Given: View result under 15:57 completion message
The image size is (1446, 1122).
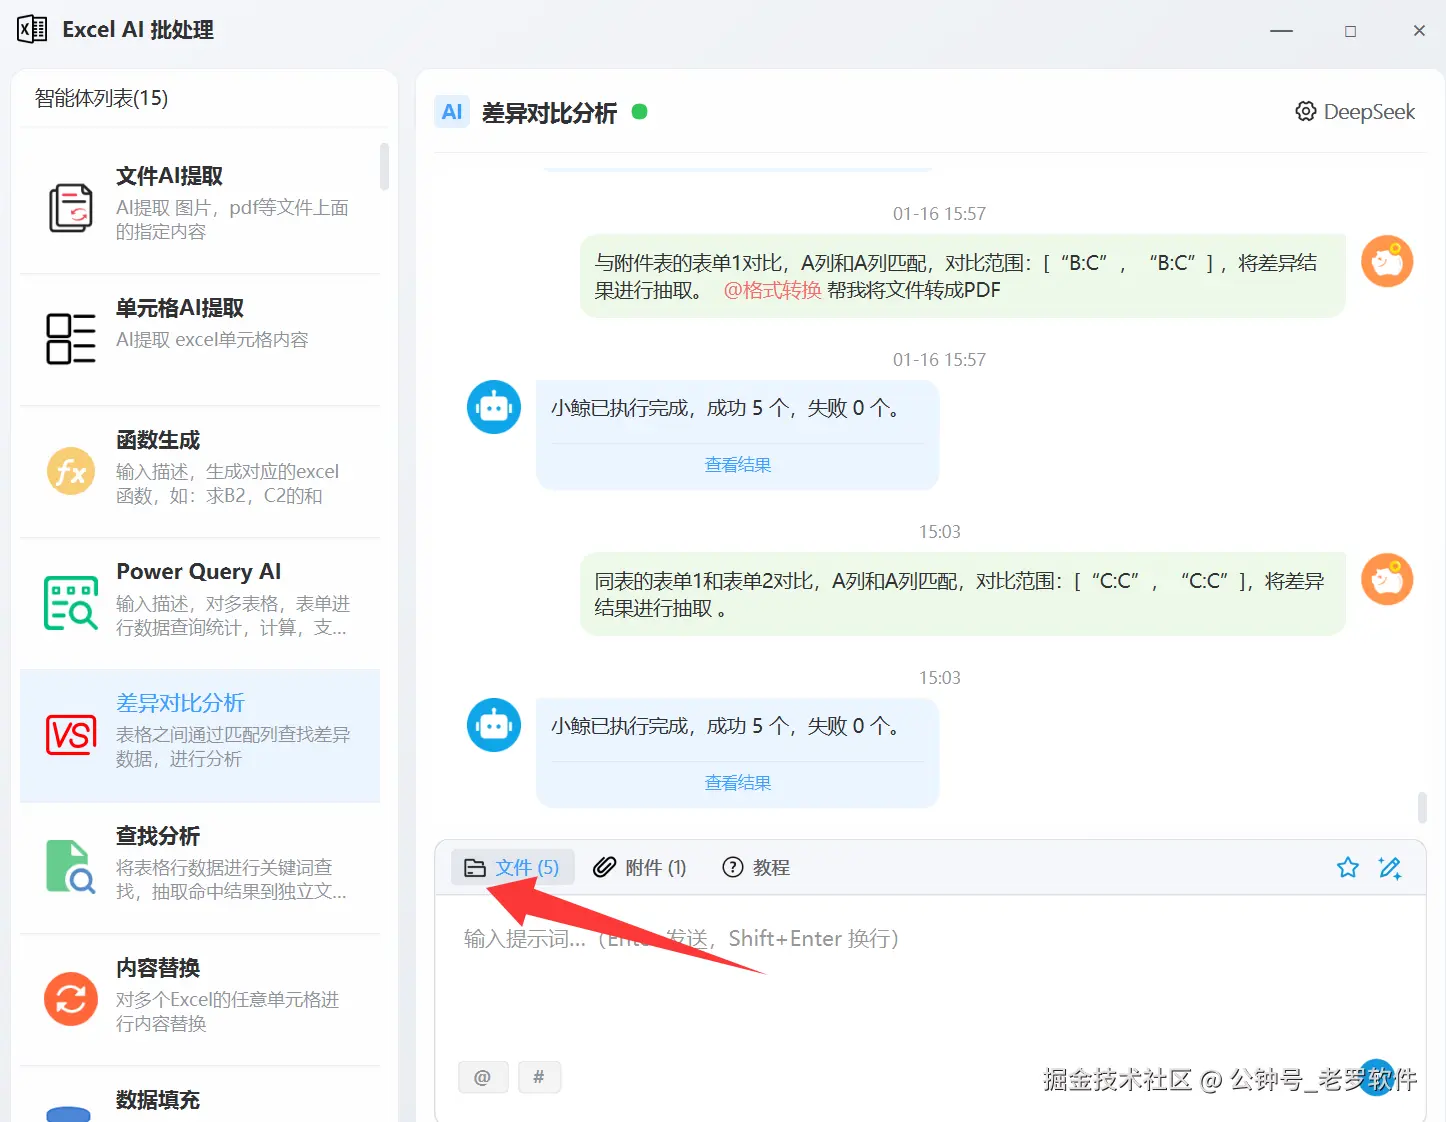Looking at the screenshot, I should coord(738,465).
